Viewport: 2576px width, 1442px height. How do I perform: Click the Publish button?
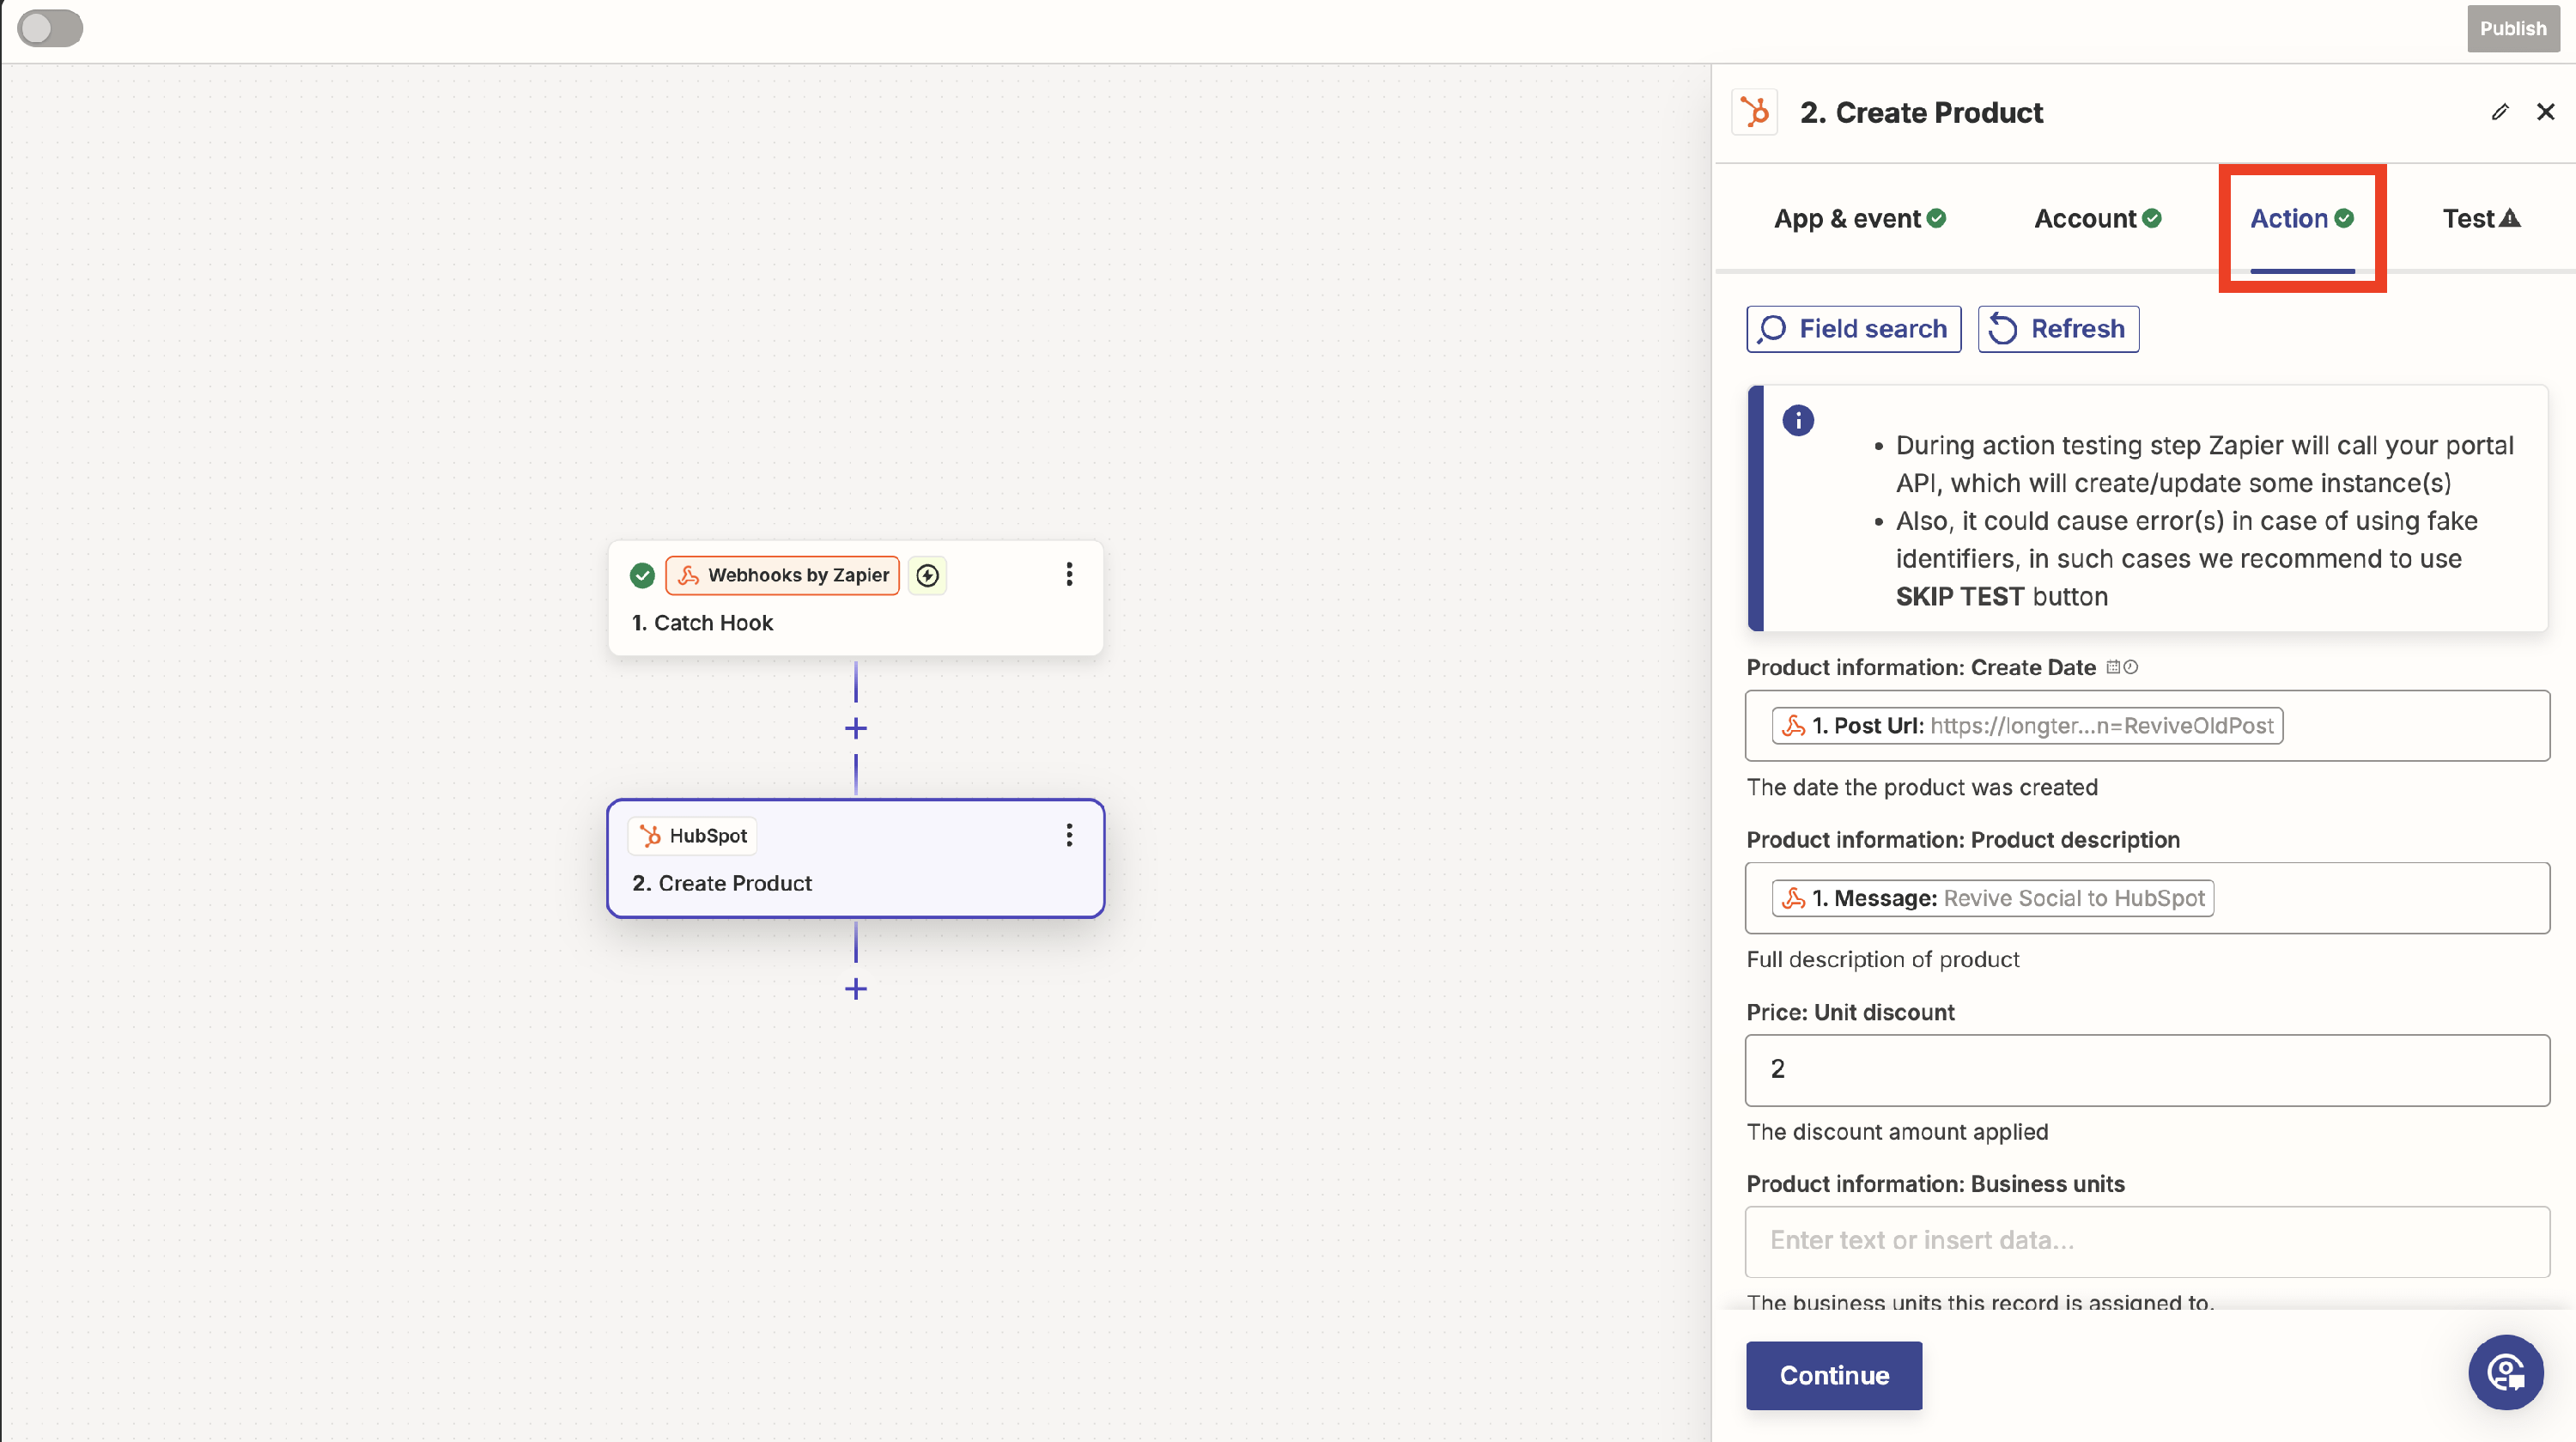tap(2512, 28)
